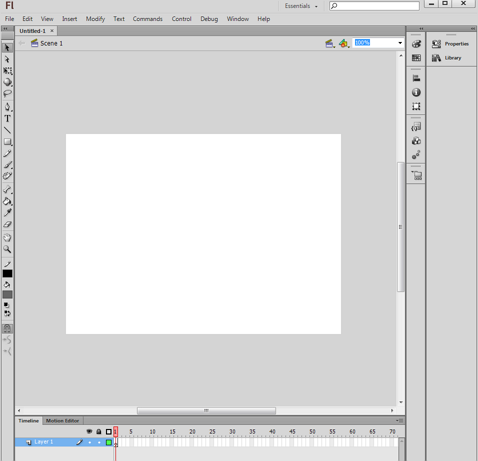Select the Zoom magnifier tool
The width and height of the screenshot is (478, 461).
click(7, 249)
